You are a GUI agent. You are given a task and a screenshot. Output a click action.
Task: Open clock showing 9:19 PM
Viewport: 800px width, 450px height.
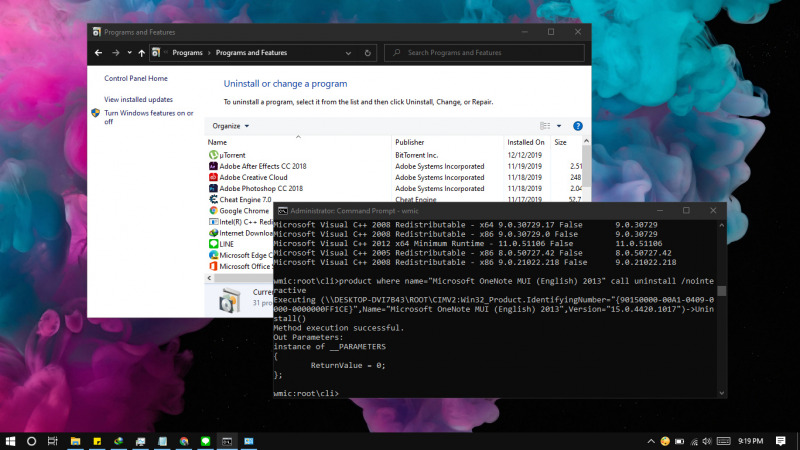coord(751,441)
